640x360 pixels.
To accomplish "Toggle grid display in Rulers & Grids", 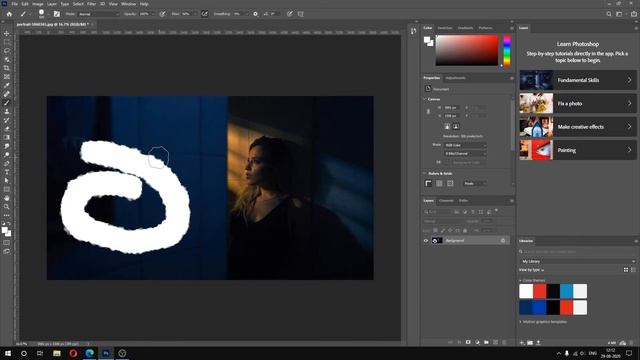I will click(x=439, y=184).
